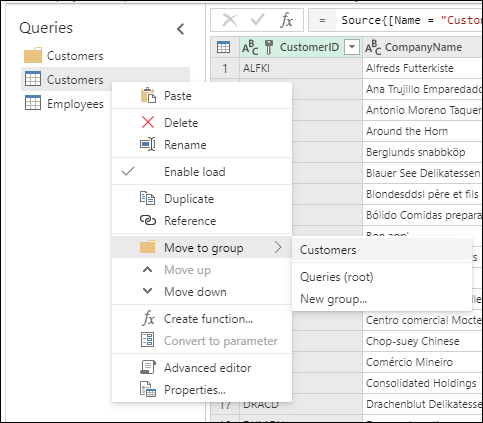Open the CustomerID column filter dropdown
The height and width of the screenshot is (423, 483).
click(x=352, y=47)
